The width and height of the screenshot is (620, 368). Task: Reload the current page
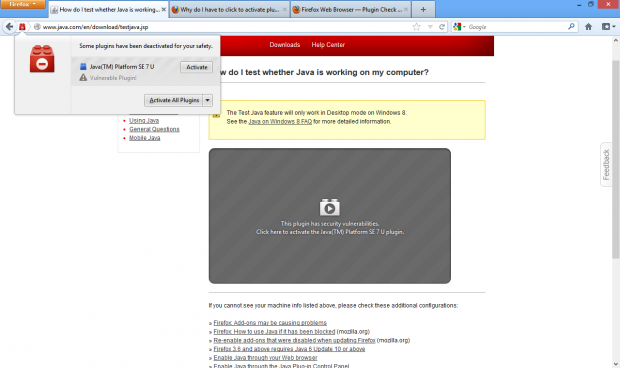[442, 27]
